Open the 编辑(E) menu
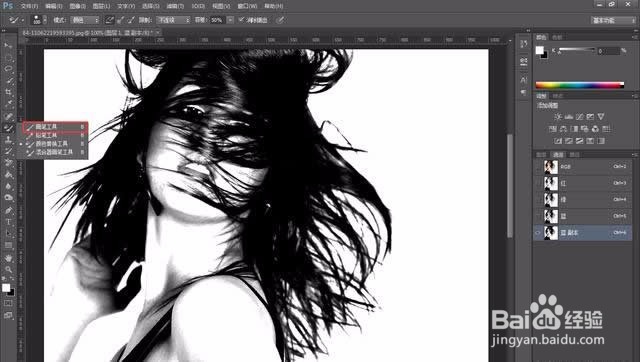Viewport: 640px width, 362px height. tap(53, 6)
